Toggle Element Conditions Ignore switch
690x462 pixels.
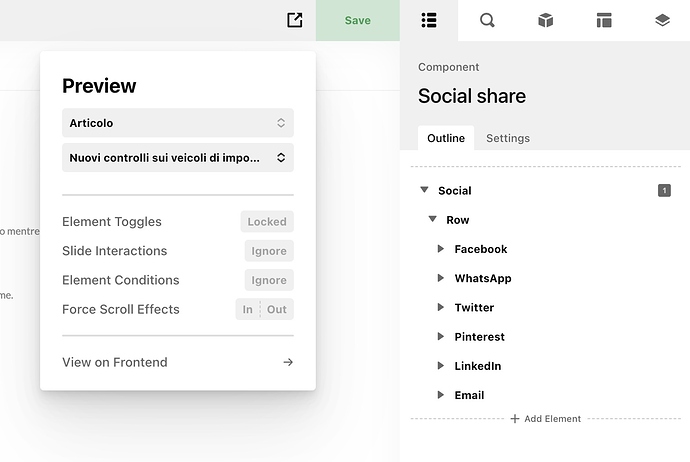coord(269,280)
